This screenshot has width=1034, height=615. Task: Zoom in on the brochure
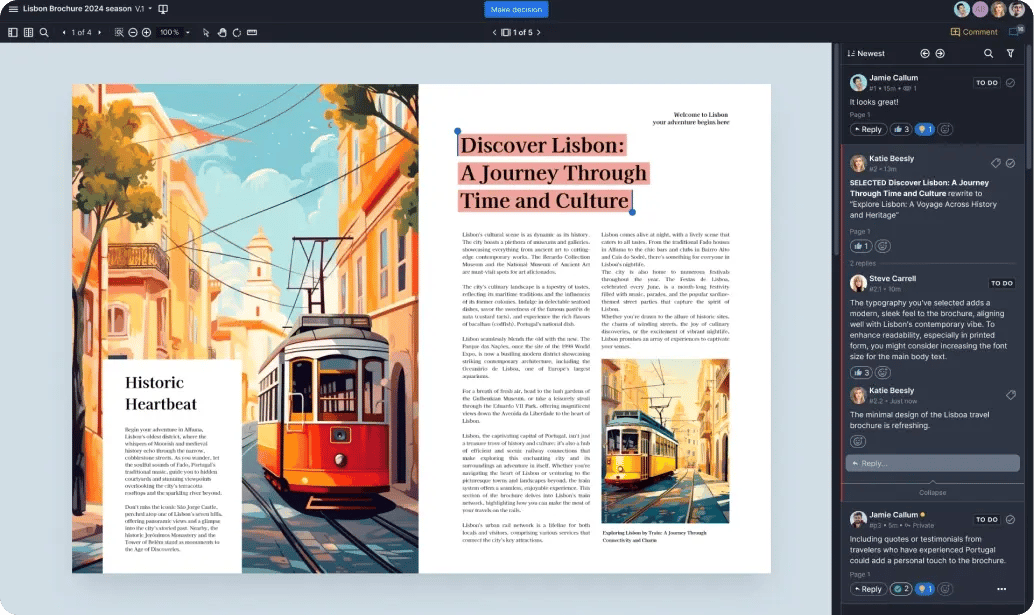click(146, 31)
